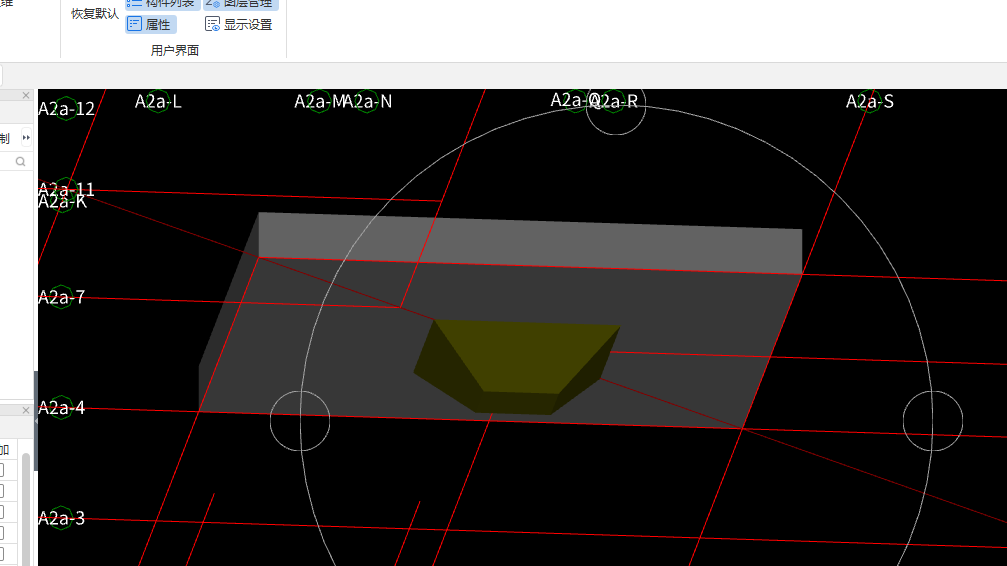Click 恢复默认 to restore default layout
1007x566 pixels.
tap(94, 14)
